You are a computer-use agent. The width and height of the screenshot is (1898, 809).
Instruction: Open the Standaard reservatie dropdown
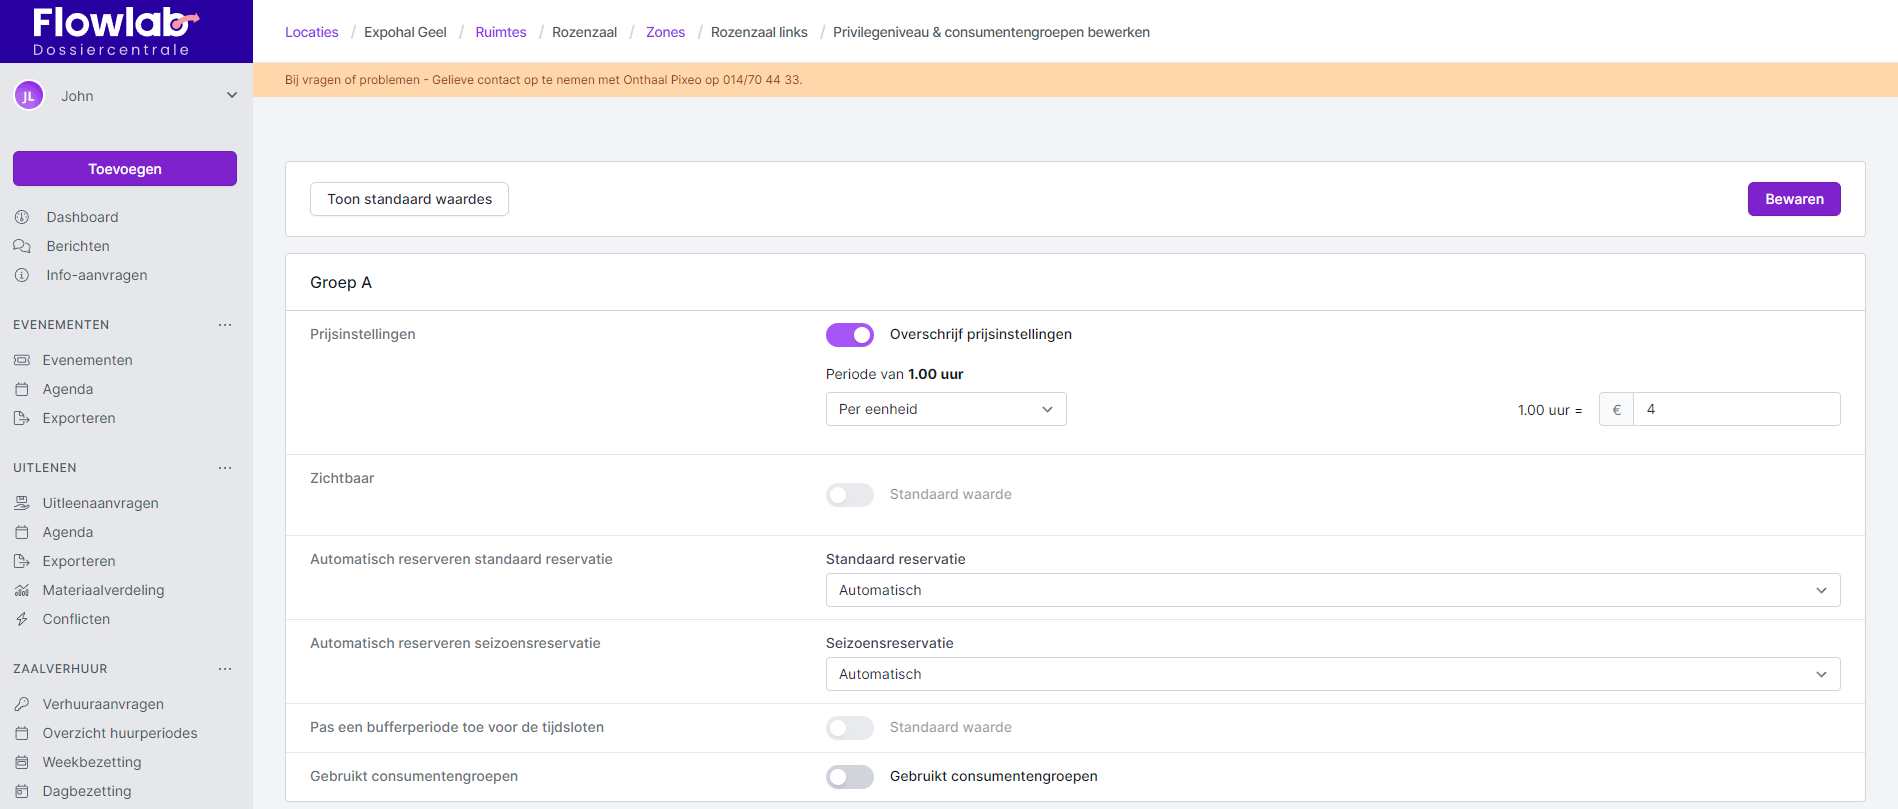pos(1332,590)
